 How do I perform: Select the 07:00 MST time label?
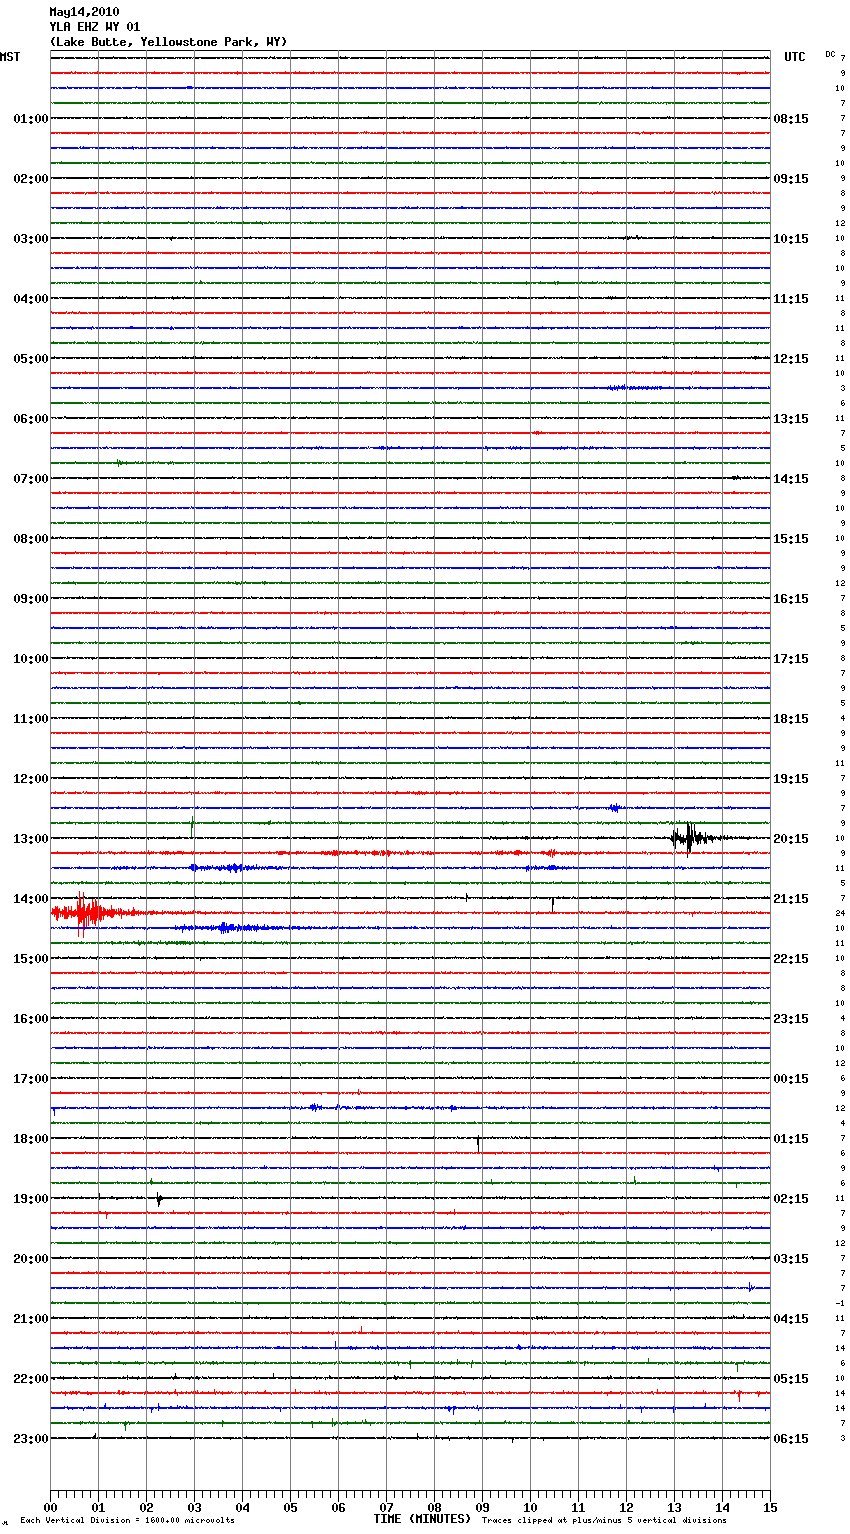[x=31, y=479]
